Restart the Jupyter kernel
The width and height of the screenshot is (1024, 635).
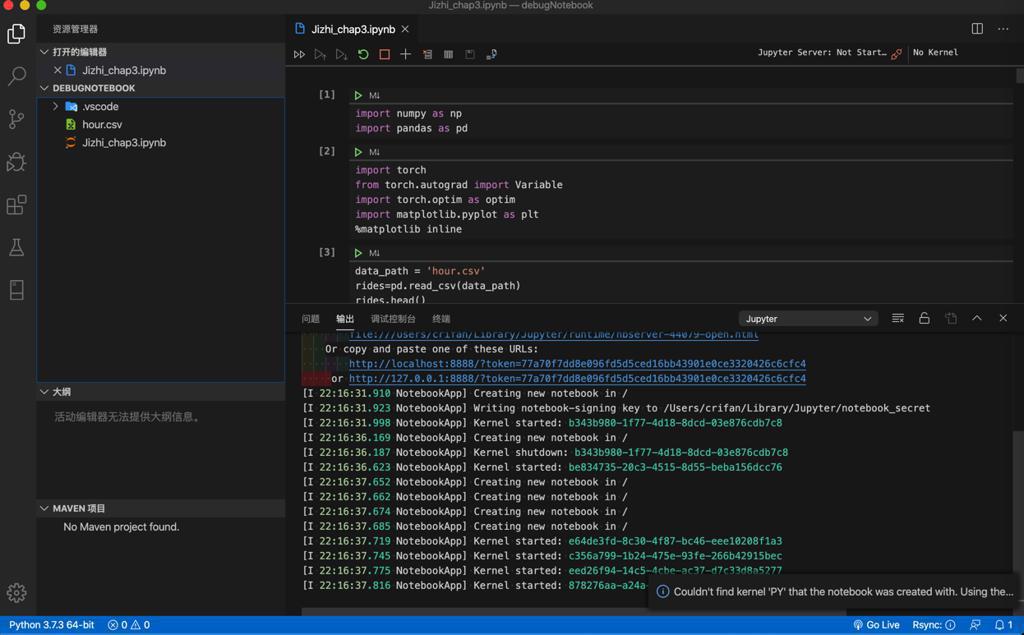[363, 54]
